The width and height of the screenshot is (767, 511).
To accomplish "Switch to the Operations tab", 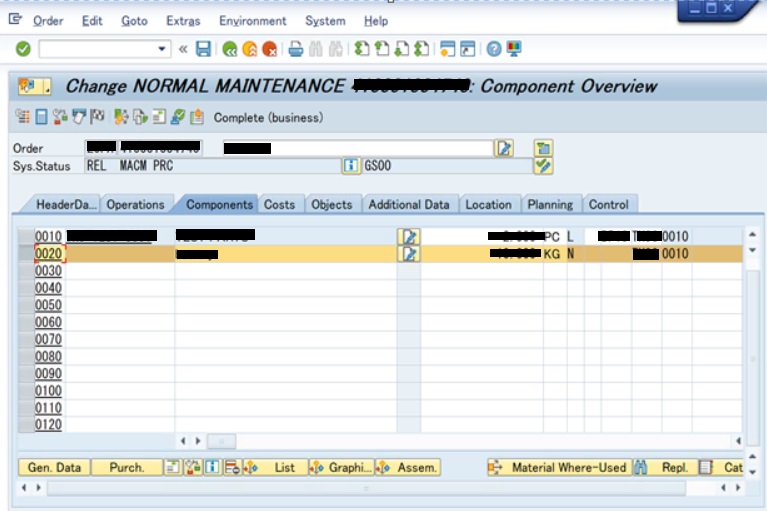I will coord(135,205).
